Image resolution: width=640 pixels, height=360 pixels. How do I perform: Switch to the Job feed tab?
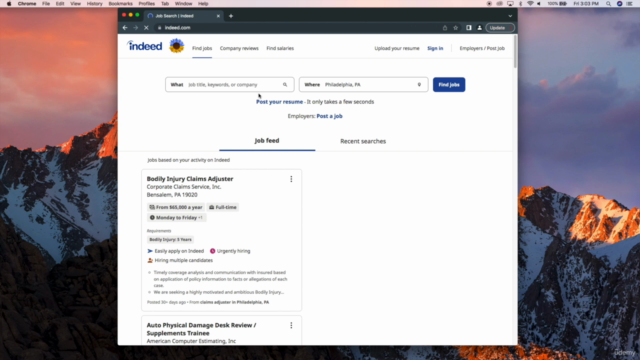[267, 141]
